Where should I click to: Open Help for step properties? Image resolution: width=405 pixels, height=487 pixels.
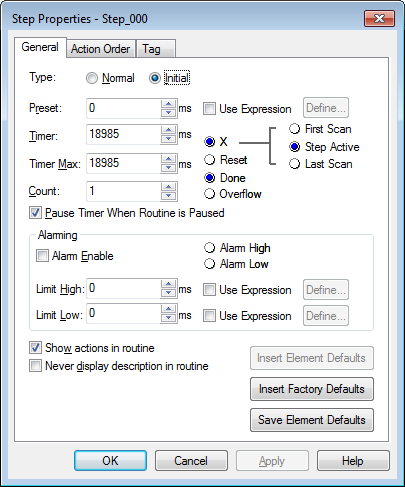click(x=353, y=461)
